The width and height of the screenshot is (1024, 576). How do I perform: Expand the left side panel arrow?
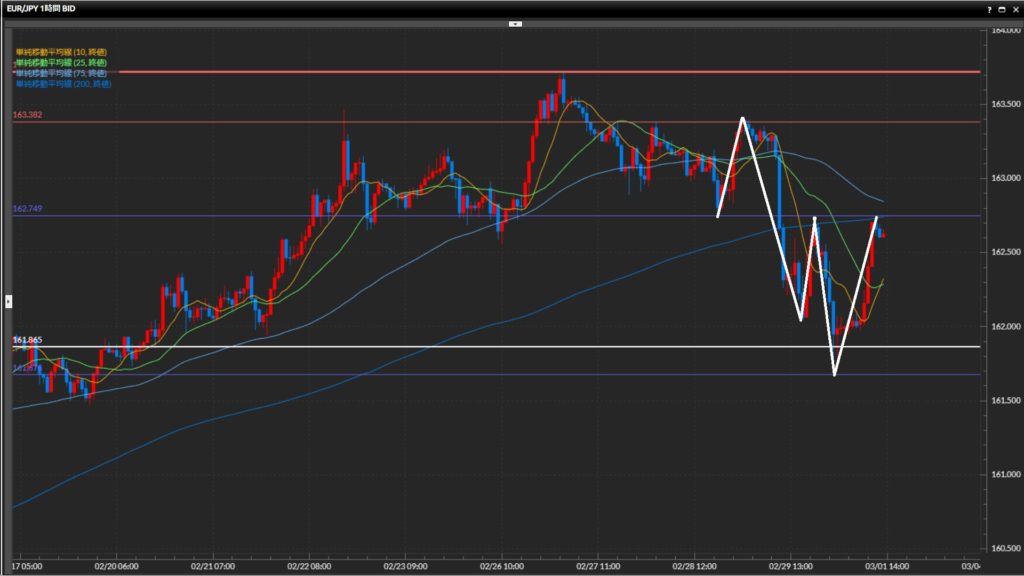pyautogui.click(x=8, y=300)
